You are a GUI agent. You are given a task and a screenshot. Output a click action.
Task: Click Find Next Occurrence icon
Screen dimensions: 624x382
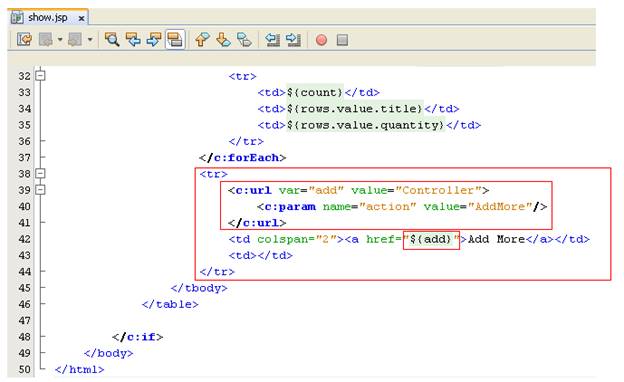154,39
